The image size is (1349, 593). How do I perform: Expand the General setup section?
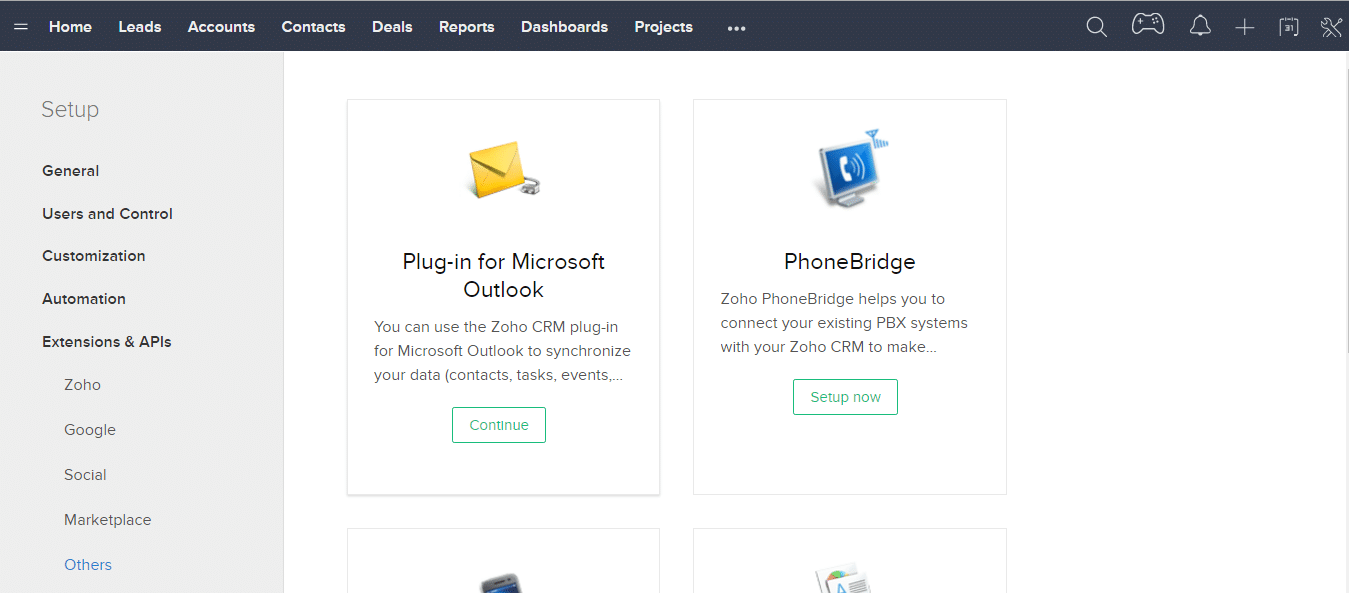71,171
